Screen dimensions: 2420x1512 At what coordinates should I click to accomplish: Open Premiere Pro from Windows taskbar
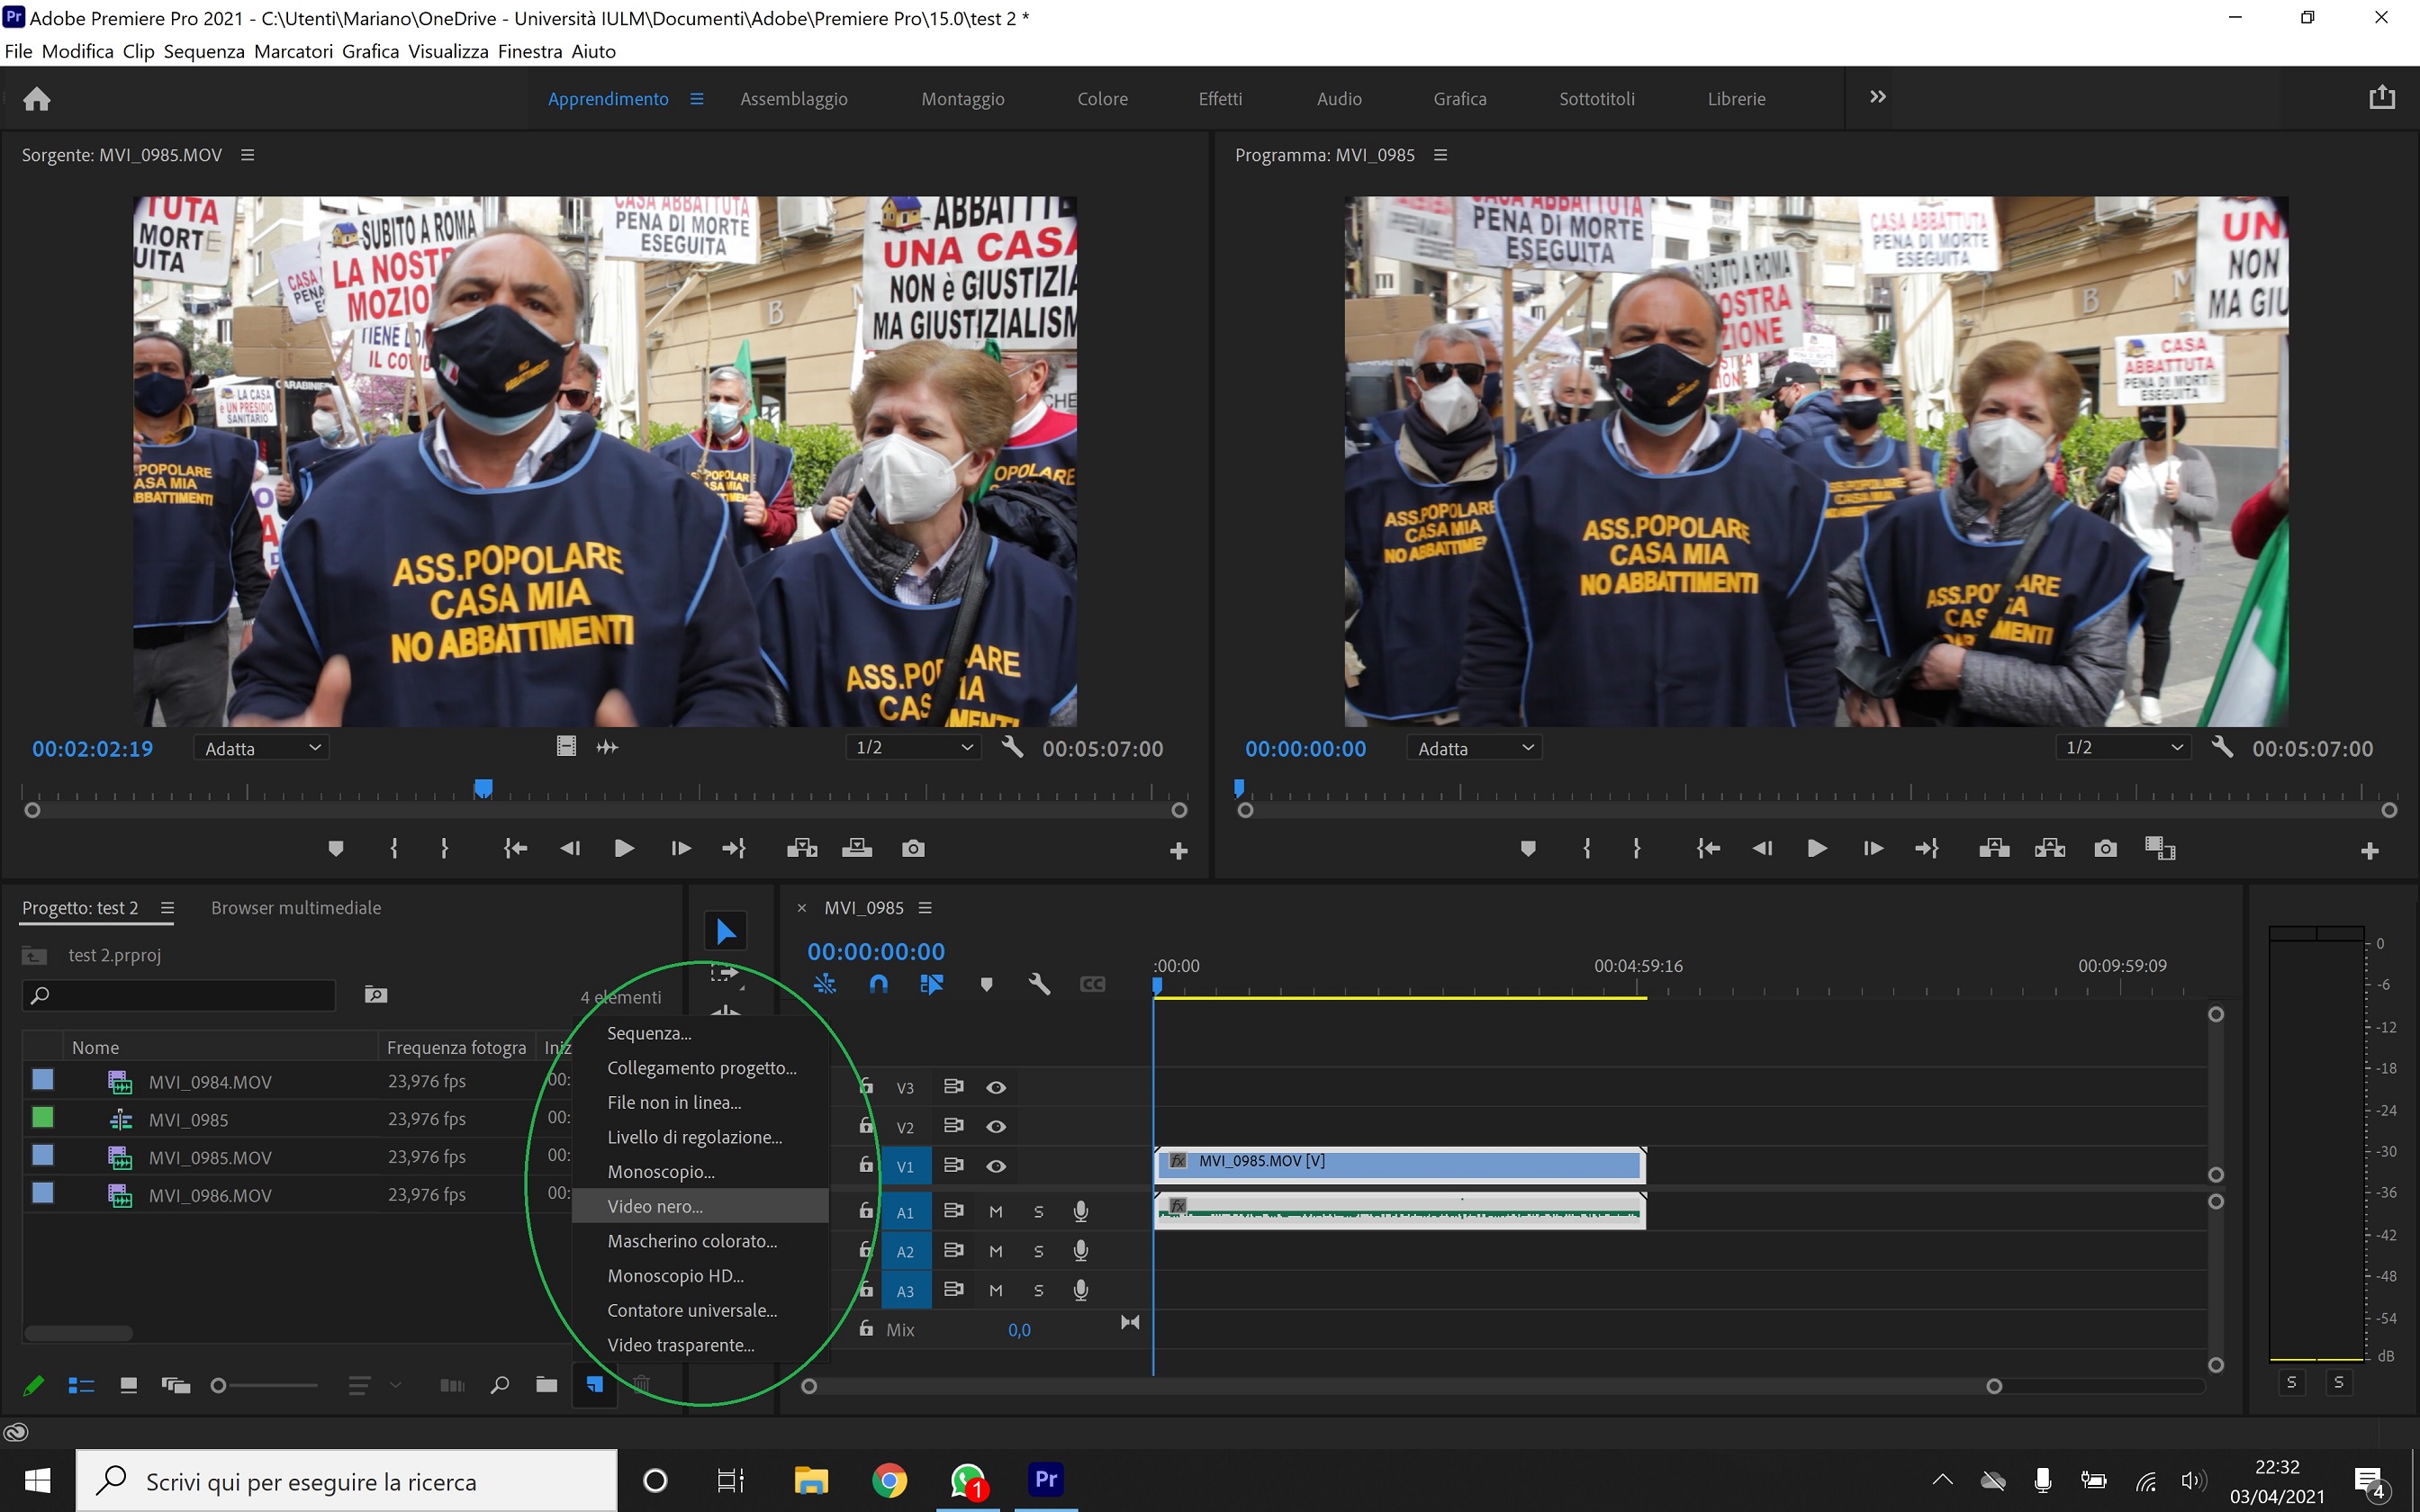[x=1046, y=1479]
